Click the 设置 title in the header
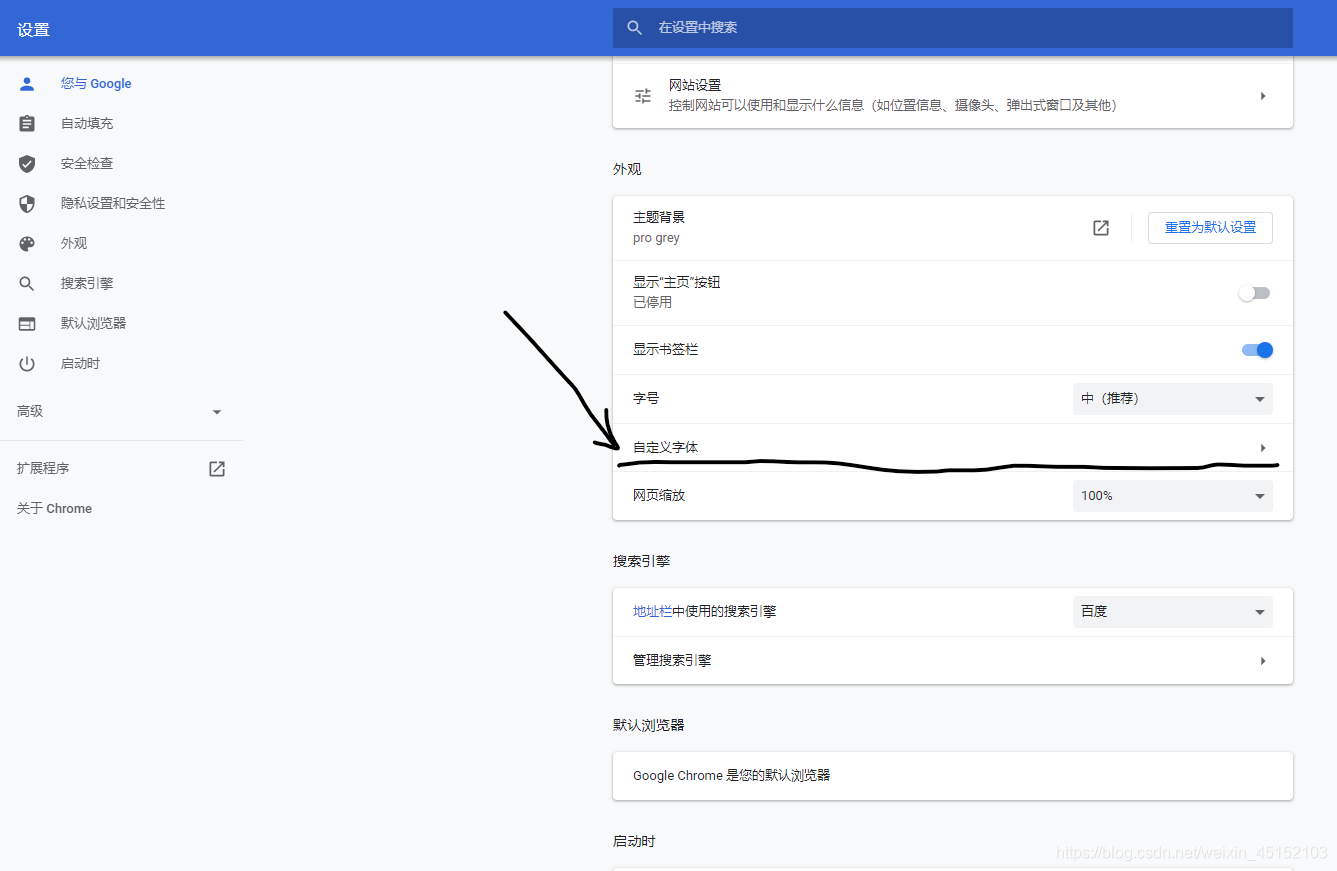This screenshot has width=1337, height=871. pyautogui.click(x=33, y=30)
